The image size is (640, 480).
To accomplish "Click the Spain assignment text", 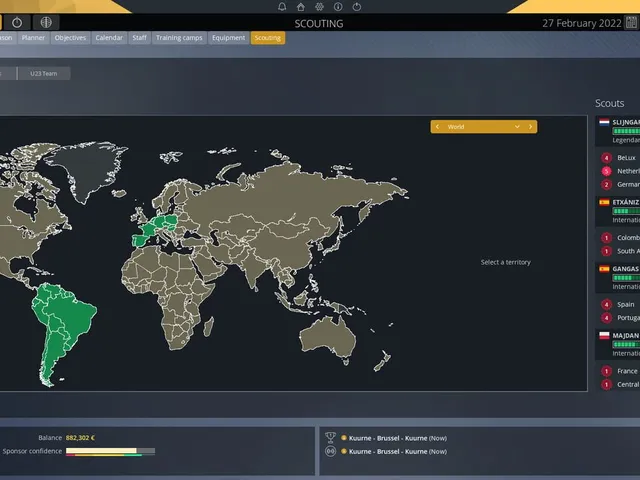I will (626, 304).
